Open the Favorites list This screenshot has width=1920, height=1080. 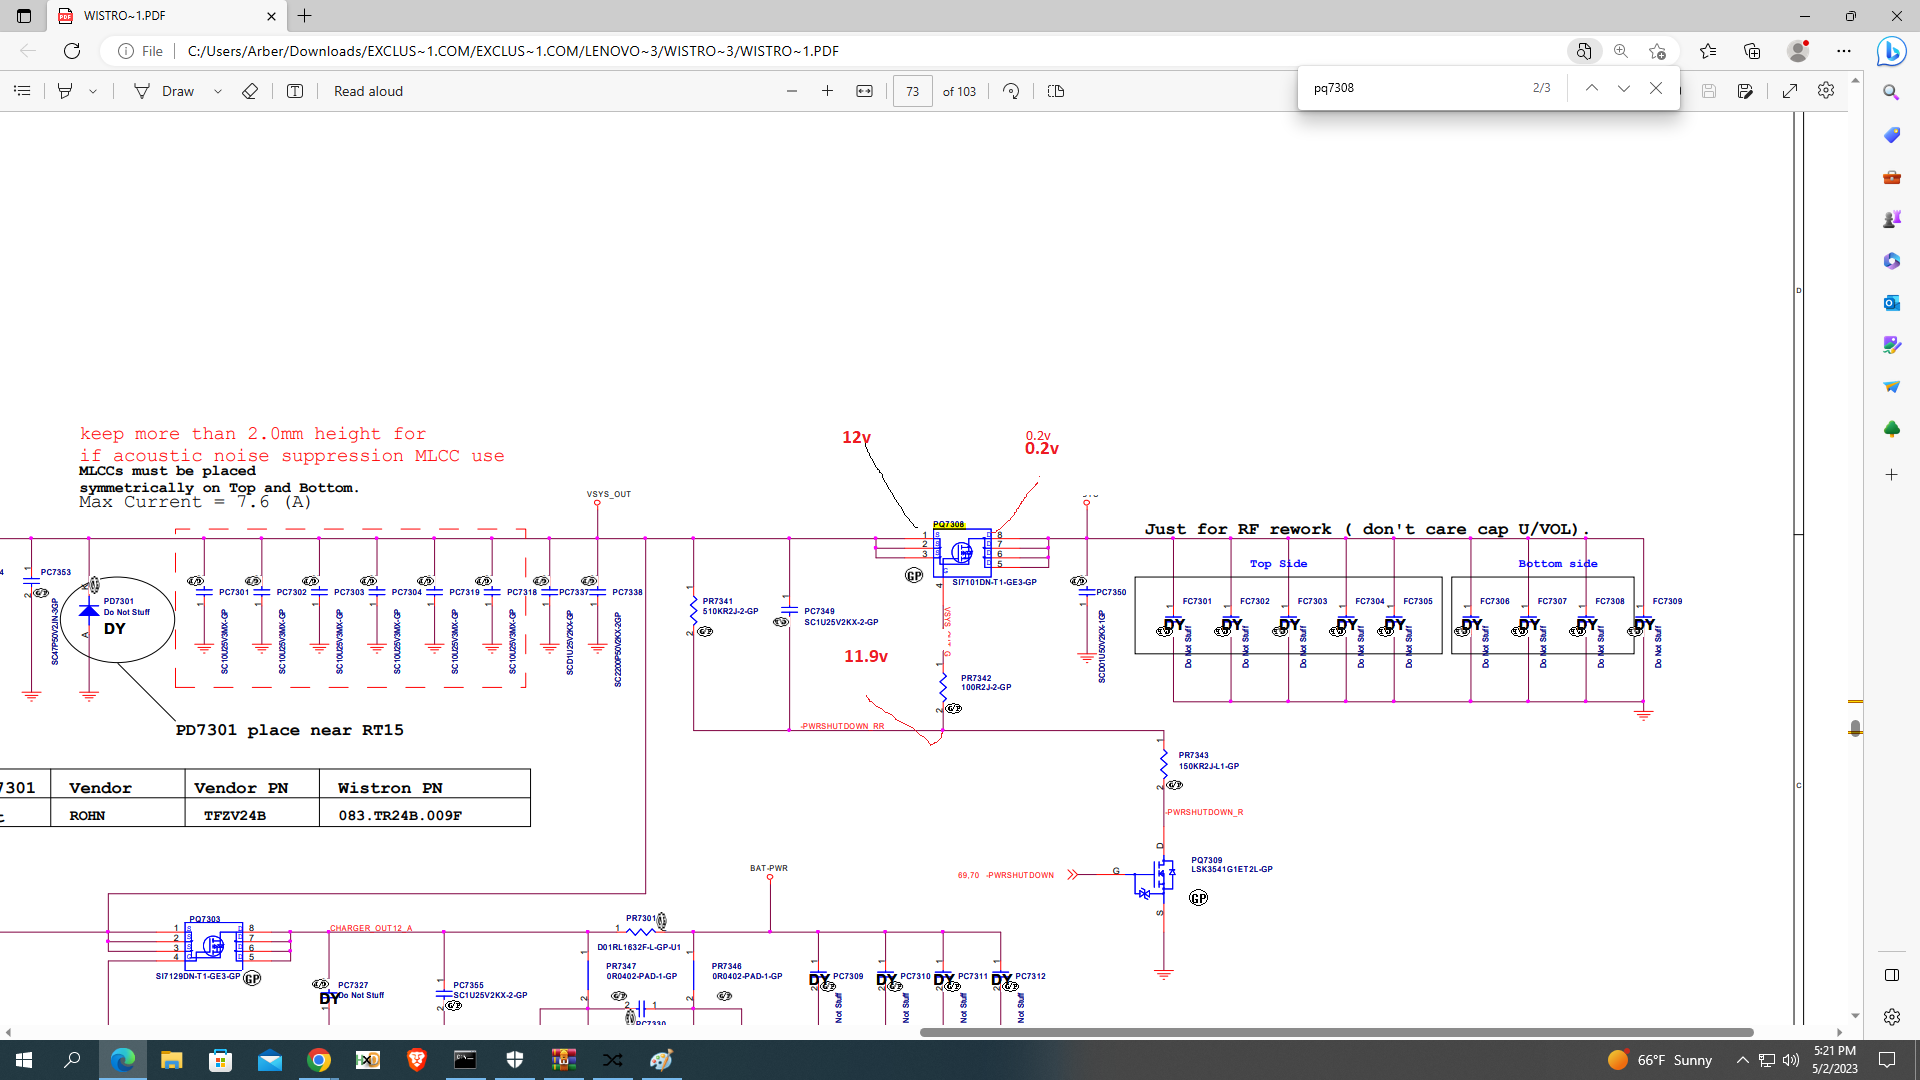click(1708, 51)
